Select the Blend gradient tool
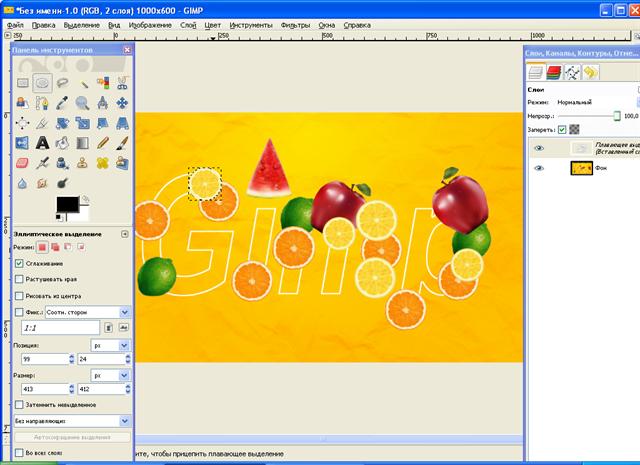The width and height of the screenshot is (640, 465). coord(82,143)
